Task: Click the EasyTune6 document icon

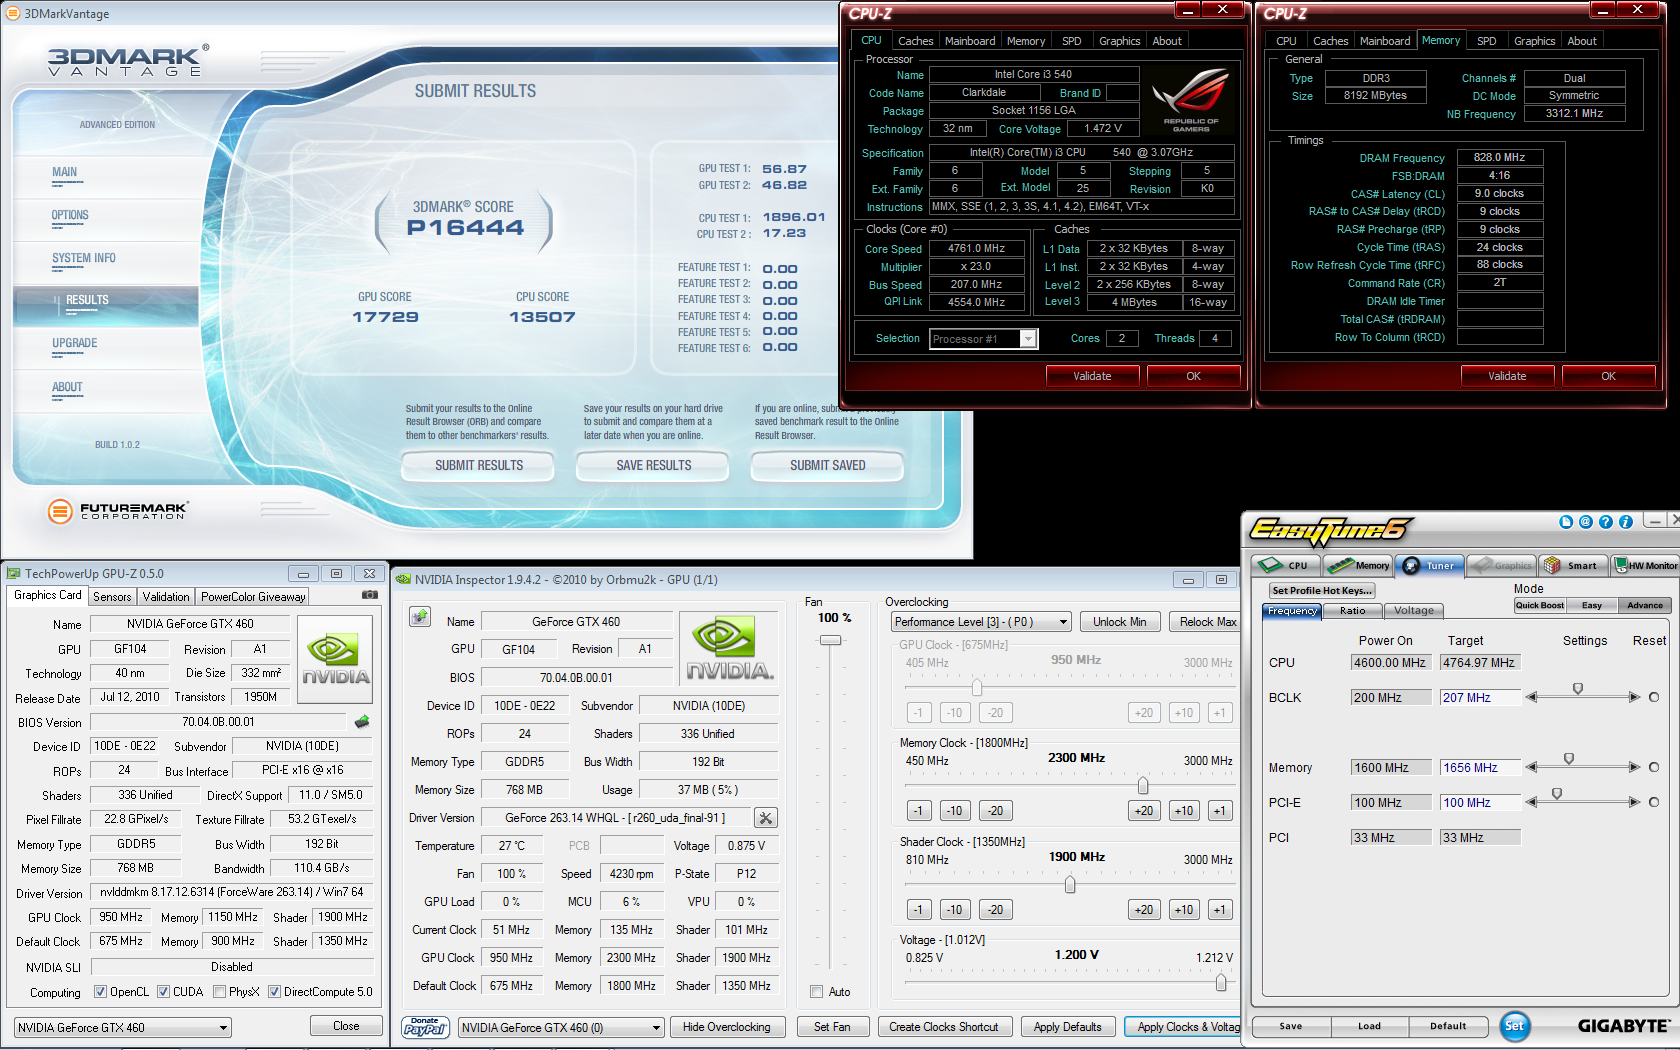Action: pyautogui.click(x=1566, y=522)
